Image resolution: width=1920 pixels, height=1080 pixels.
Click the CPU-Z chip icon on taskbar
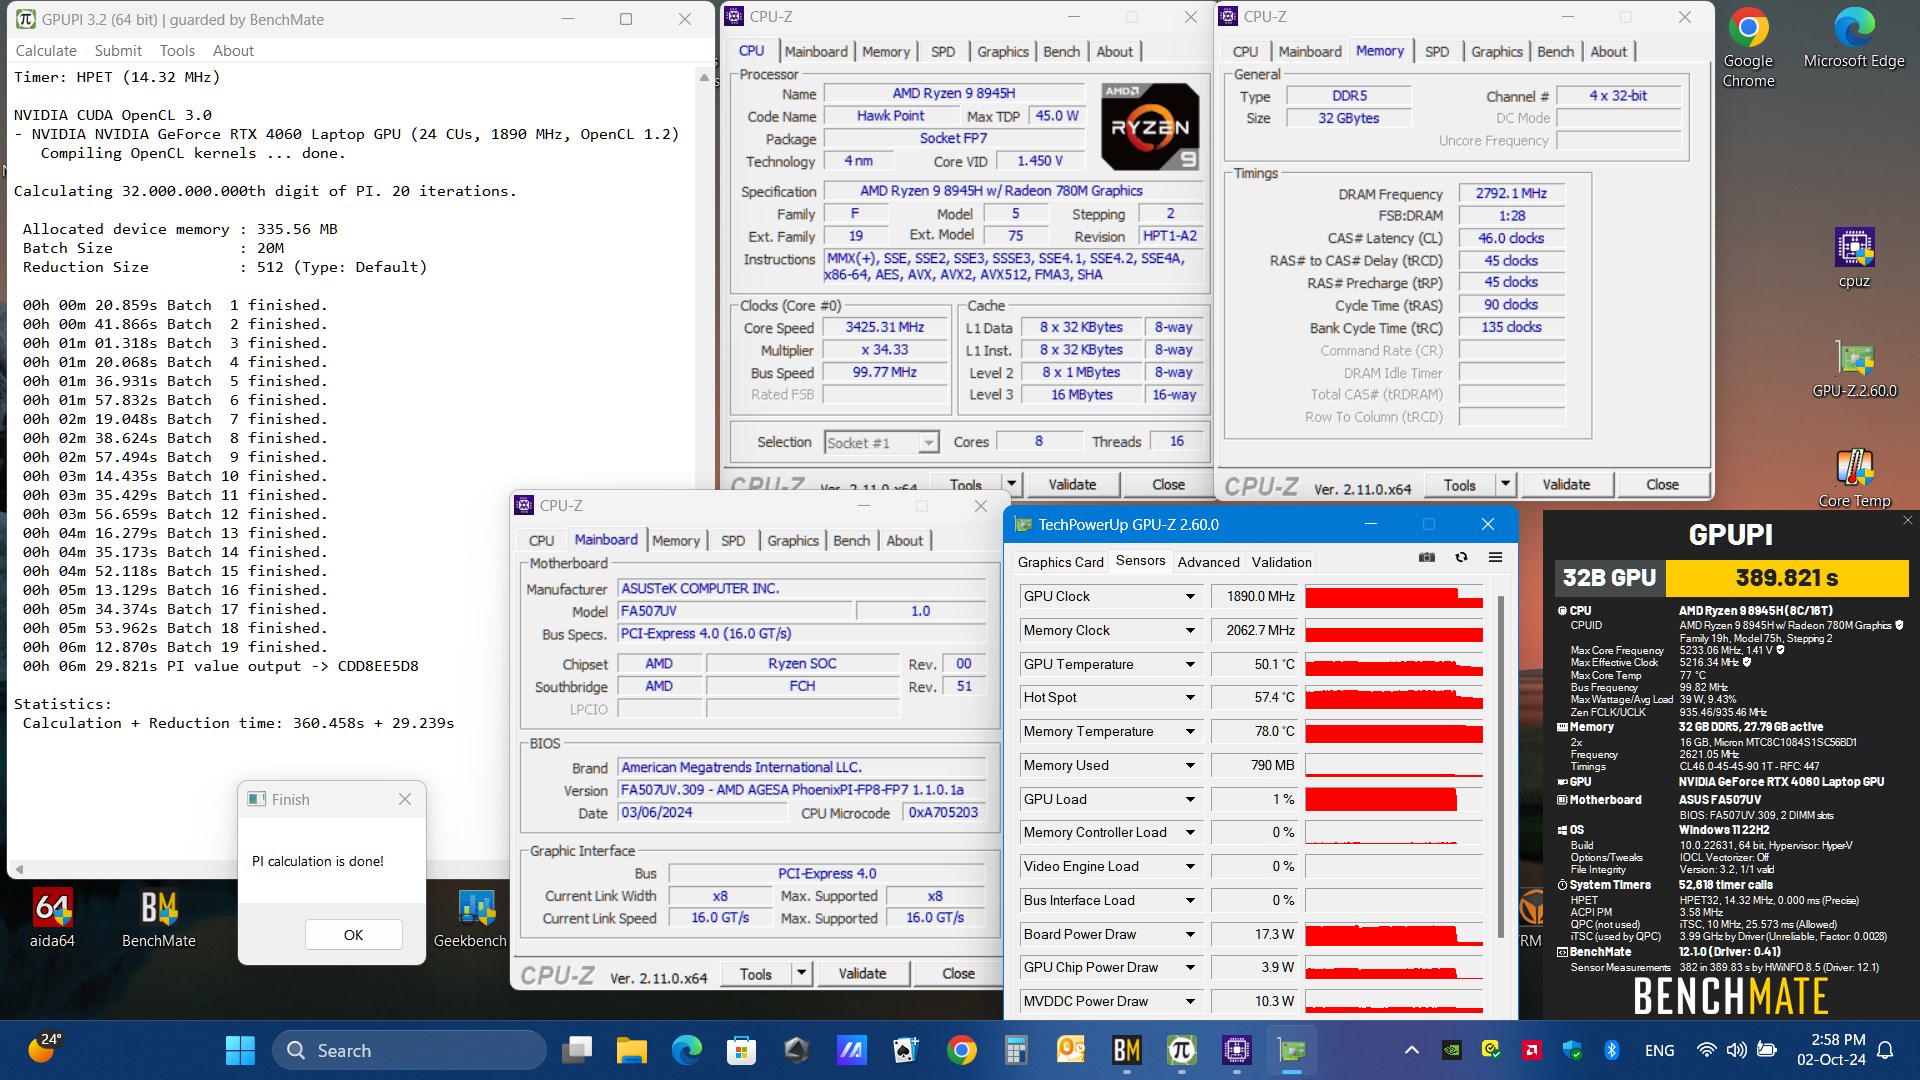pos(1236,1050)
